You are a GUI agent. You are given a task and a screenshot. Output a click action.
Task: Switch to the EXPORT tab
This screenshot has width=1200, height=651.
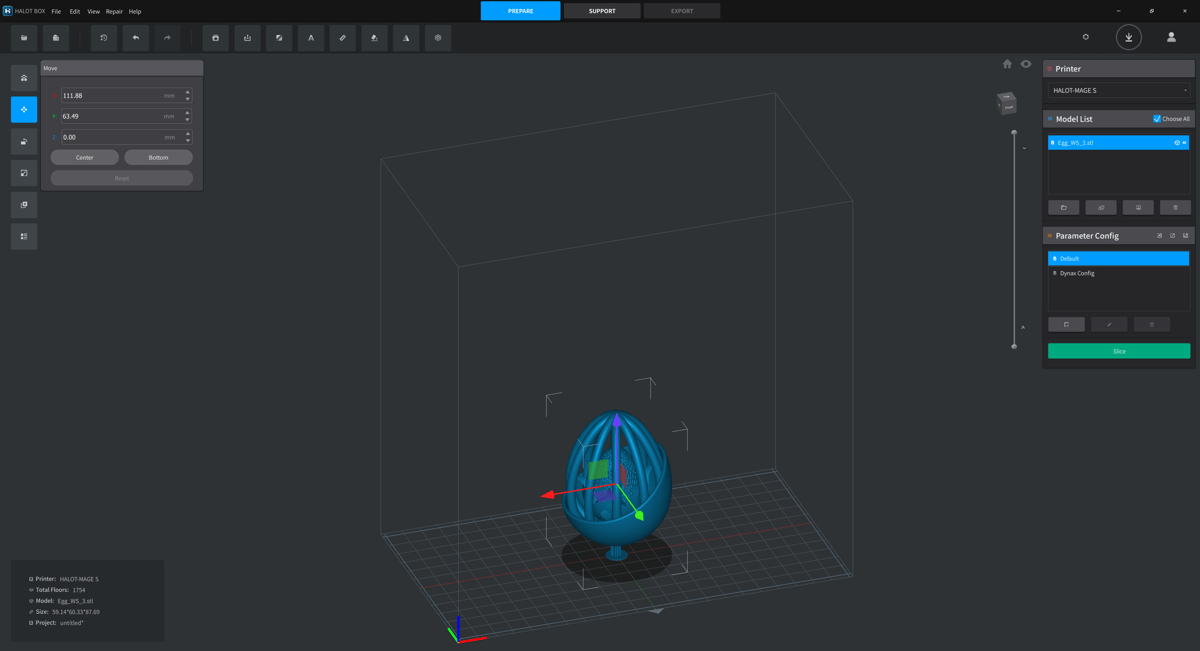(x=682, y=11)
